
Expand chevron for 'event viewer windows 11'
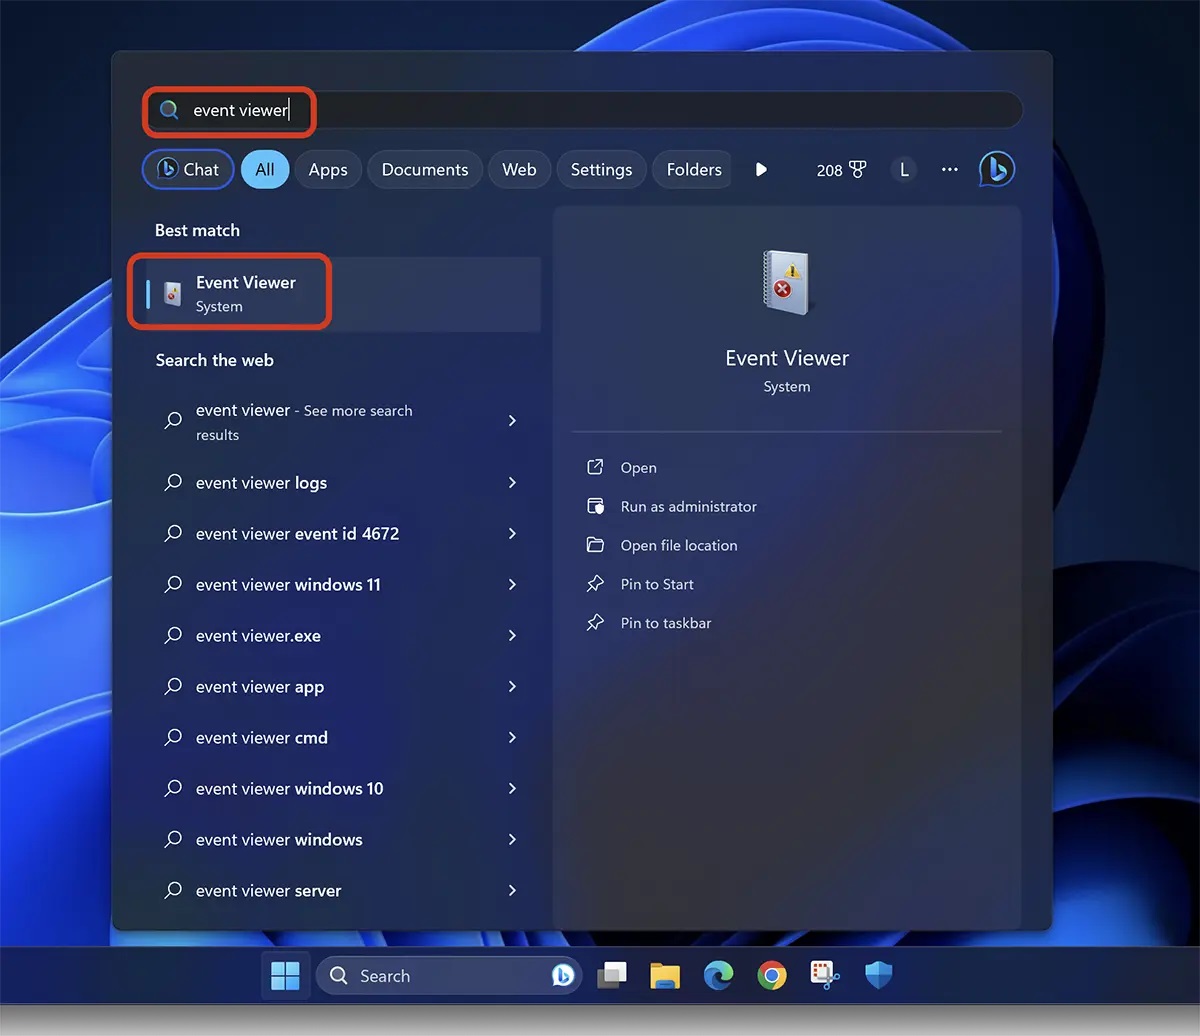click(x=512, y=585)
